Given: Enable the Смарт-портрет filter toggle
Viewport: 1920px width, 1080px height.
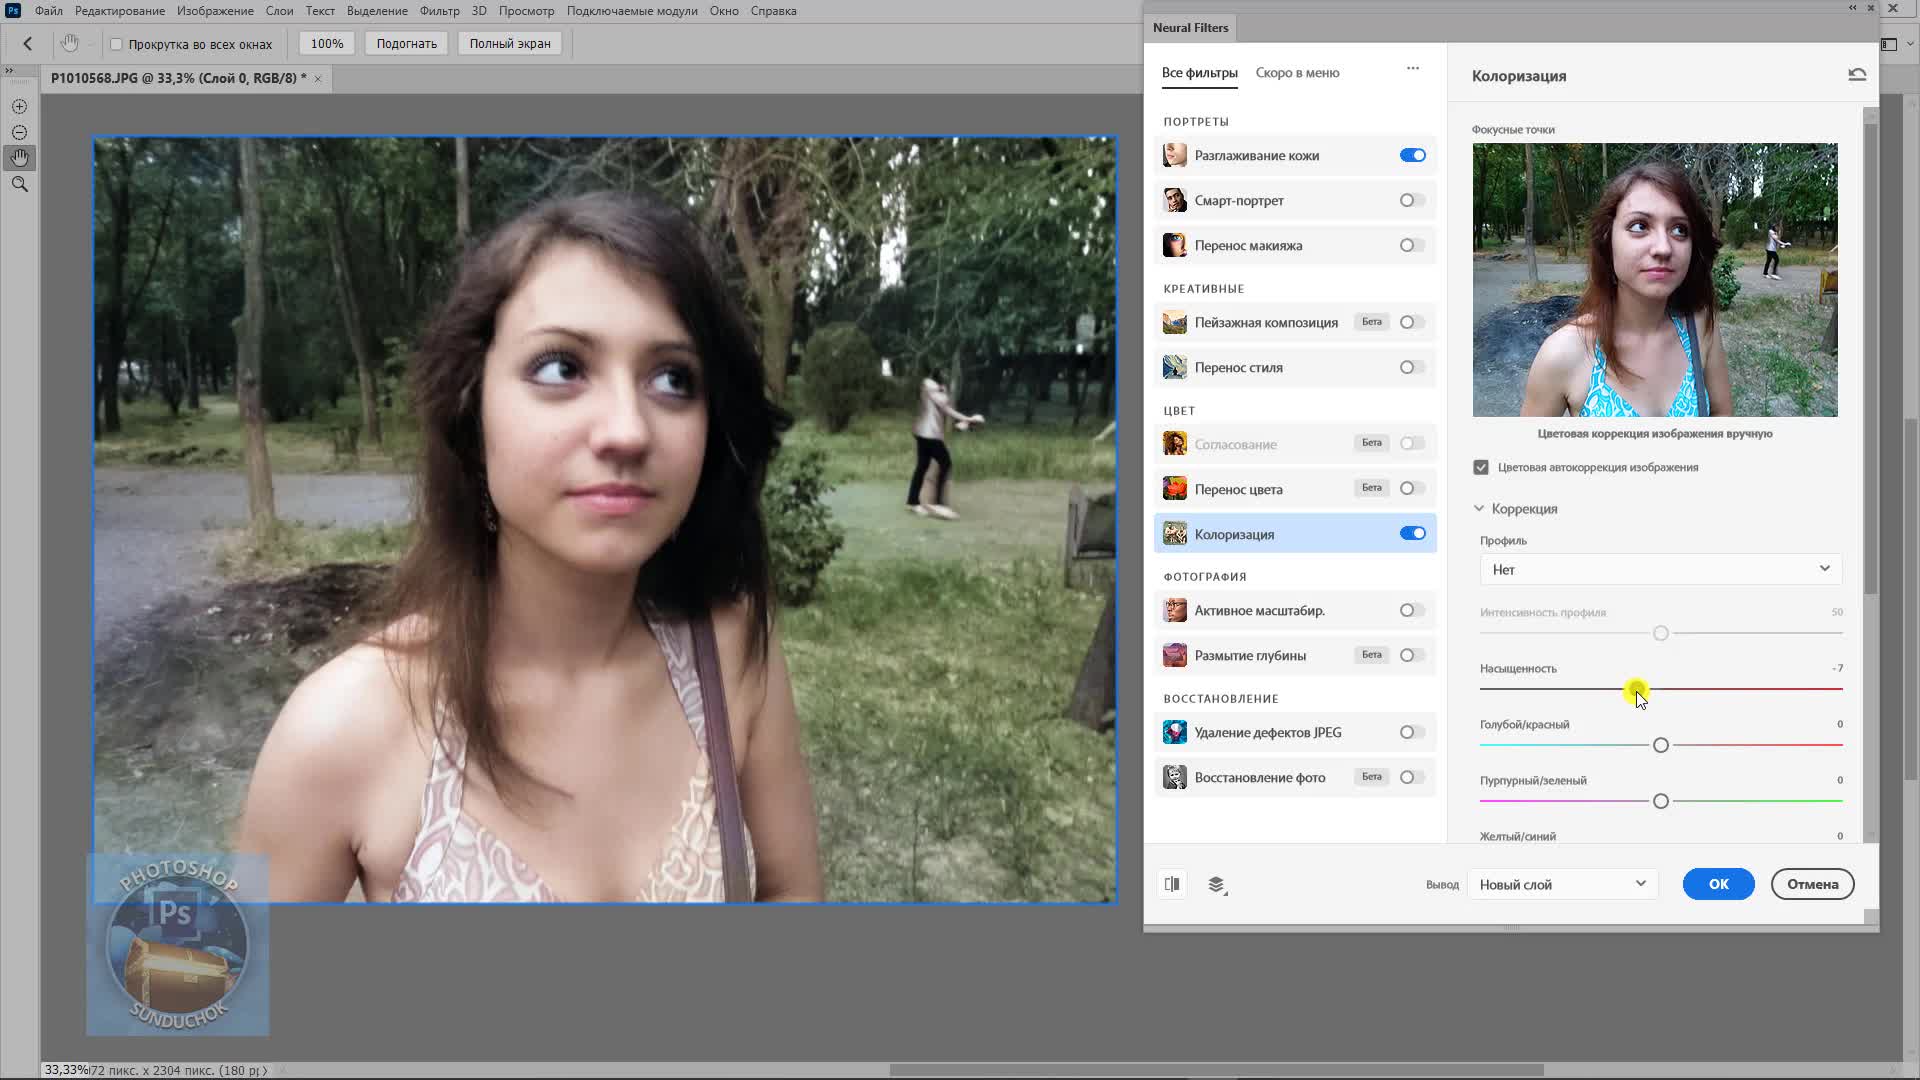Looking at the screenshot, I should 1411,200.
